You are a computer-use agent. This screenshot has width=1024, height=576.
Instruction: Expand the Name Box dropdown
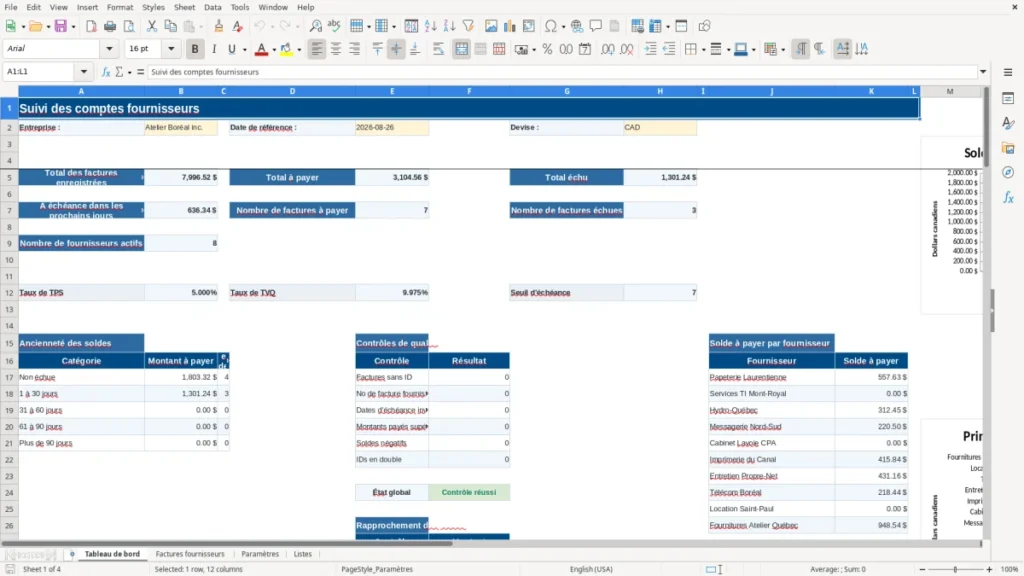click(x=84, y=72)
